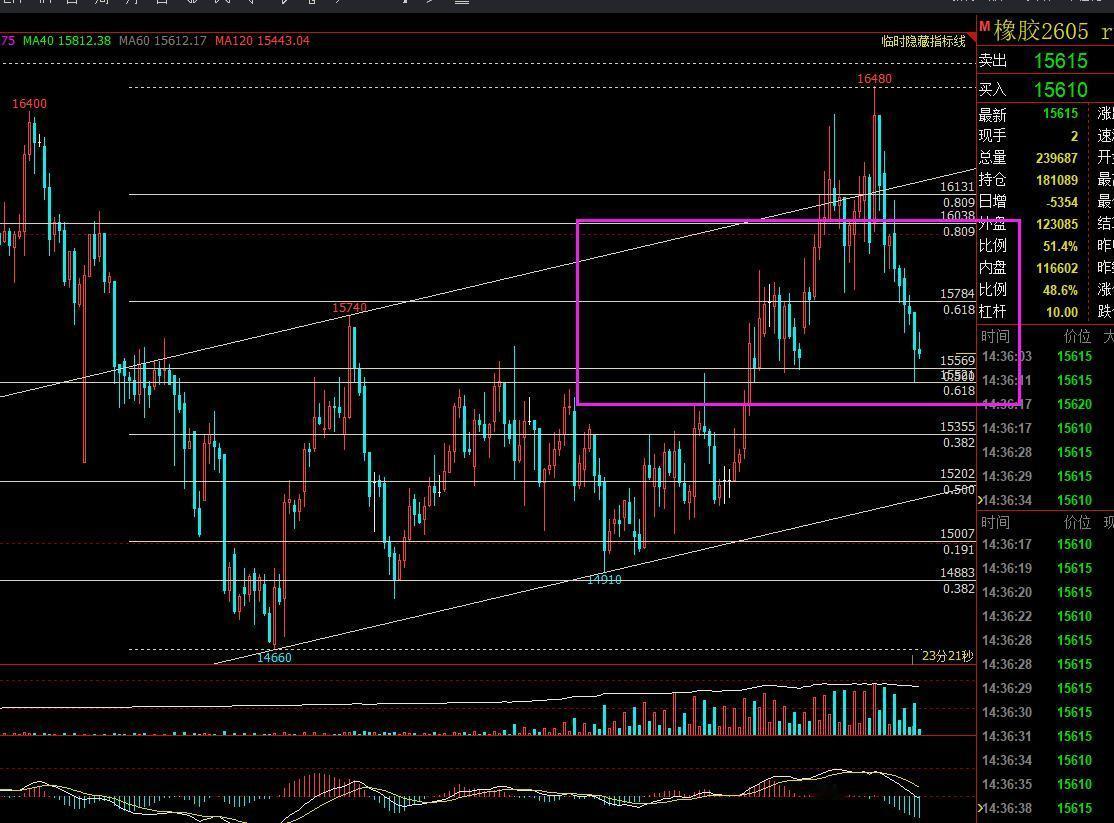The height and width of the screenshot is (823, 1114).
Task: Click the 15007 Fibonacci level label
Action: tap(957, 534)
